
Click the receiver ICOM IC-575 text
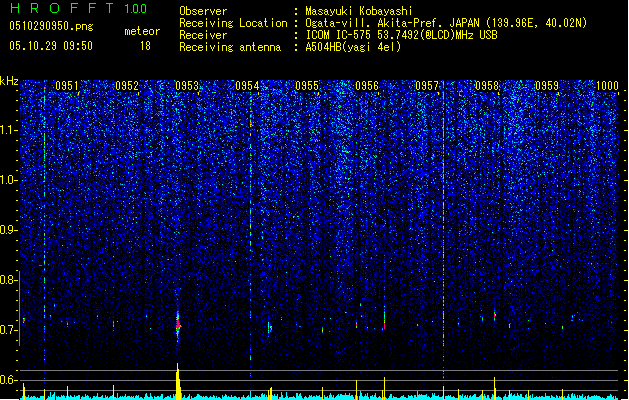click(401, 35)
